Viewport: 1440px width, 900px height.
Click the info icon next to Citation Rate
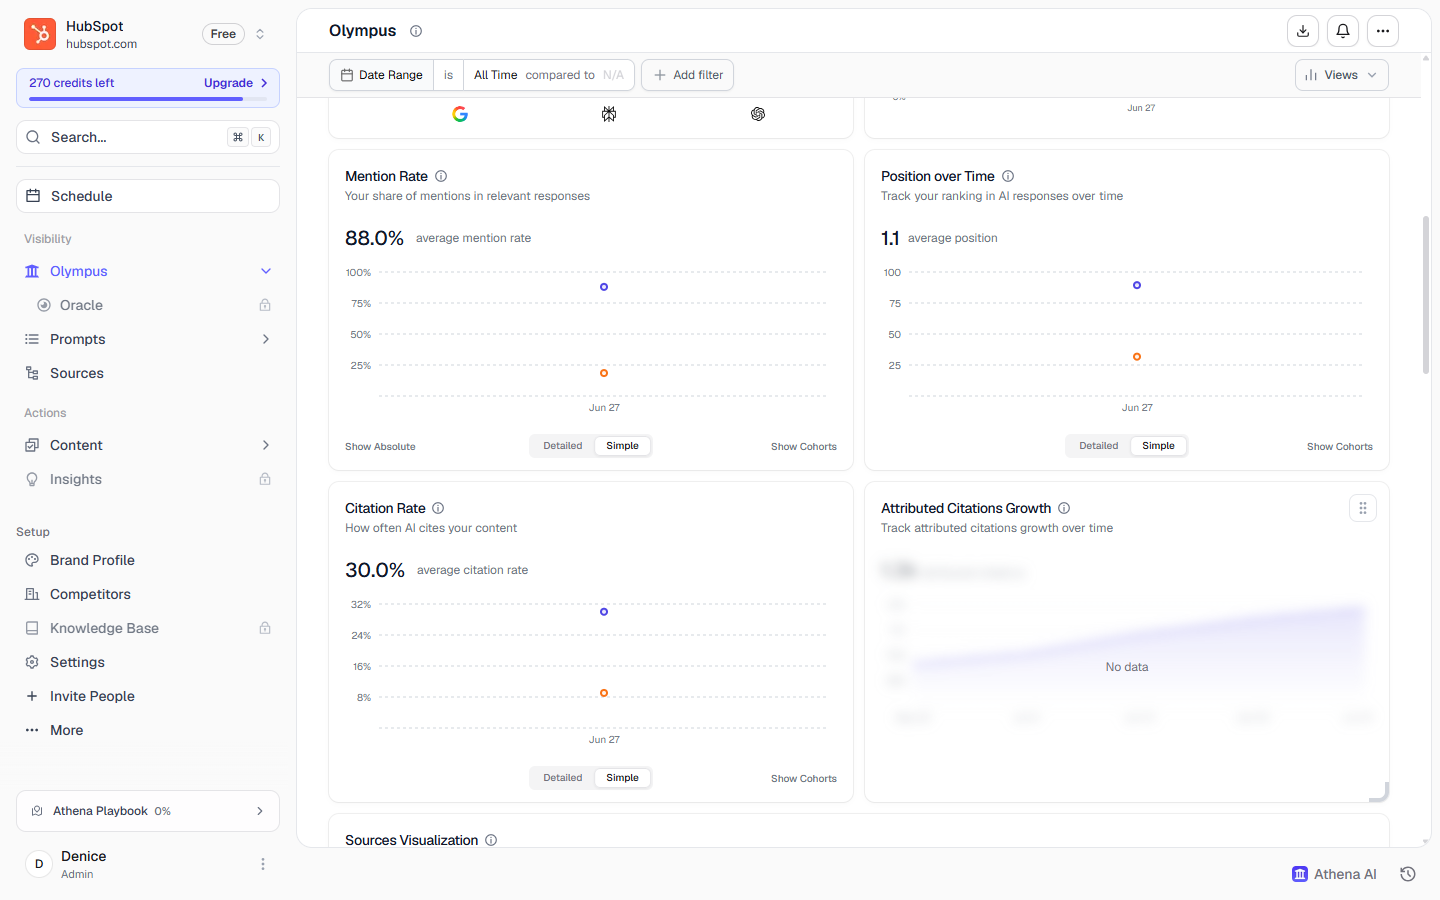(438, 508)
